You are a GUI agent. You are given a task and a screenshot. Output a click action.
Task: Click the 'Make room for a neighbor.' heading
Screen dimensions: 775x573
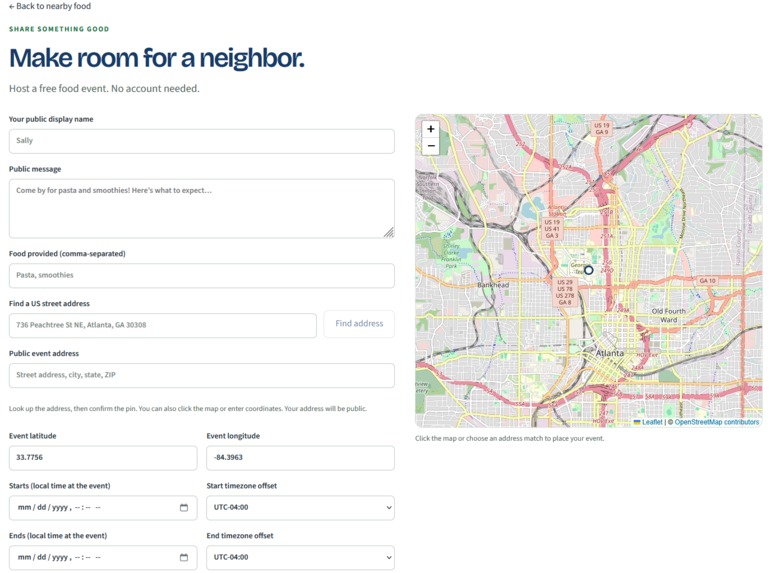157,58
